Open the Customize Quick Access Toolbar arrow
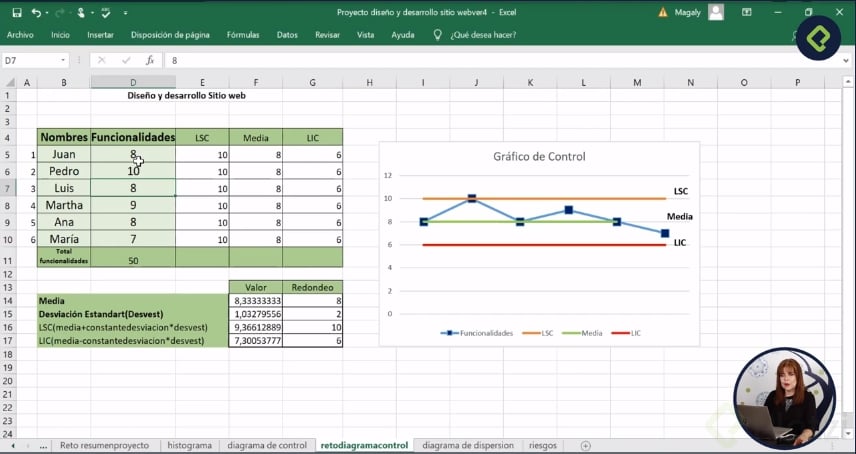 click(x=126, y=13)
